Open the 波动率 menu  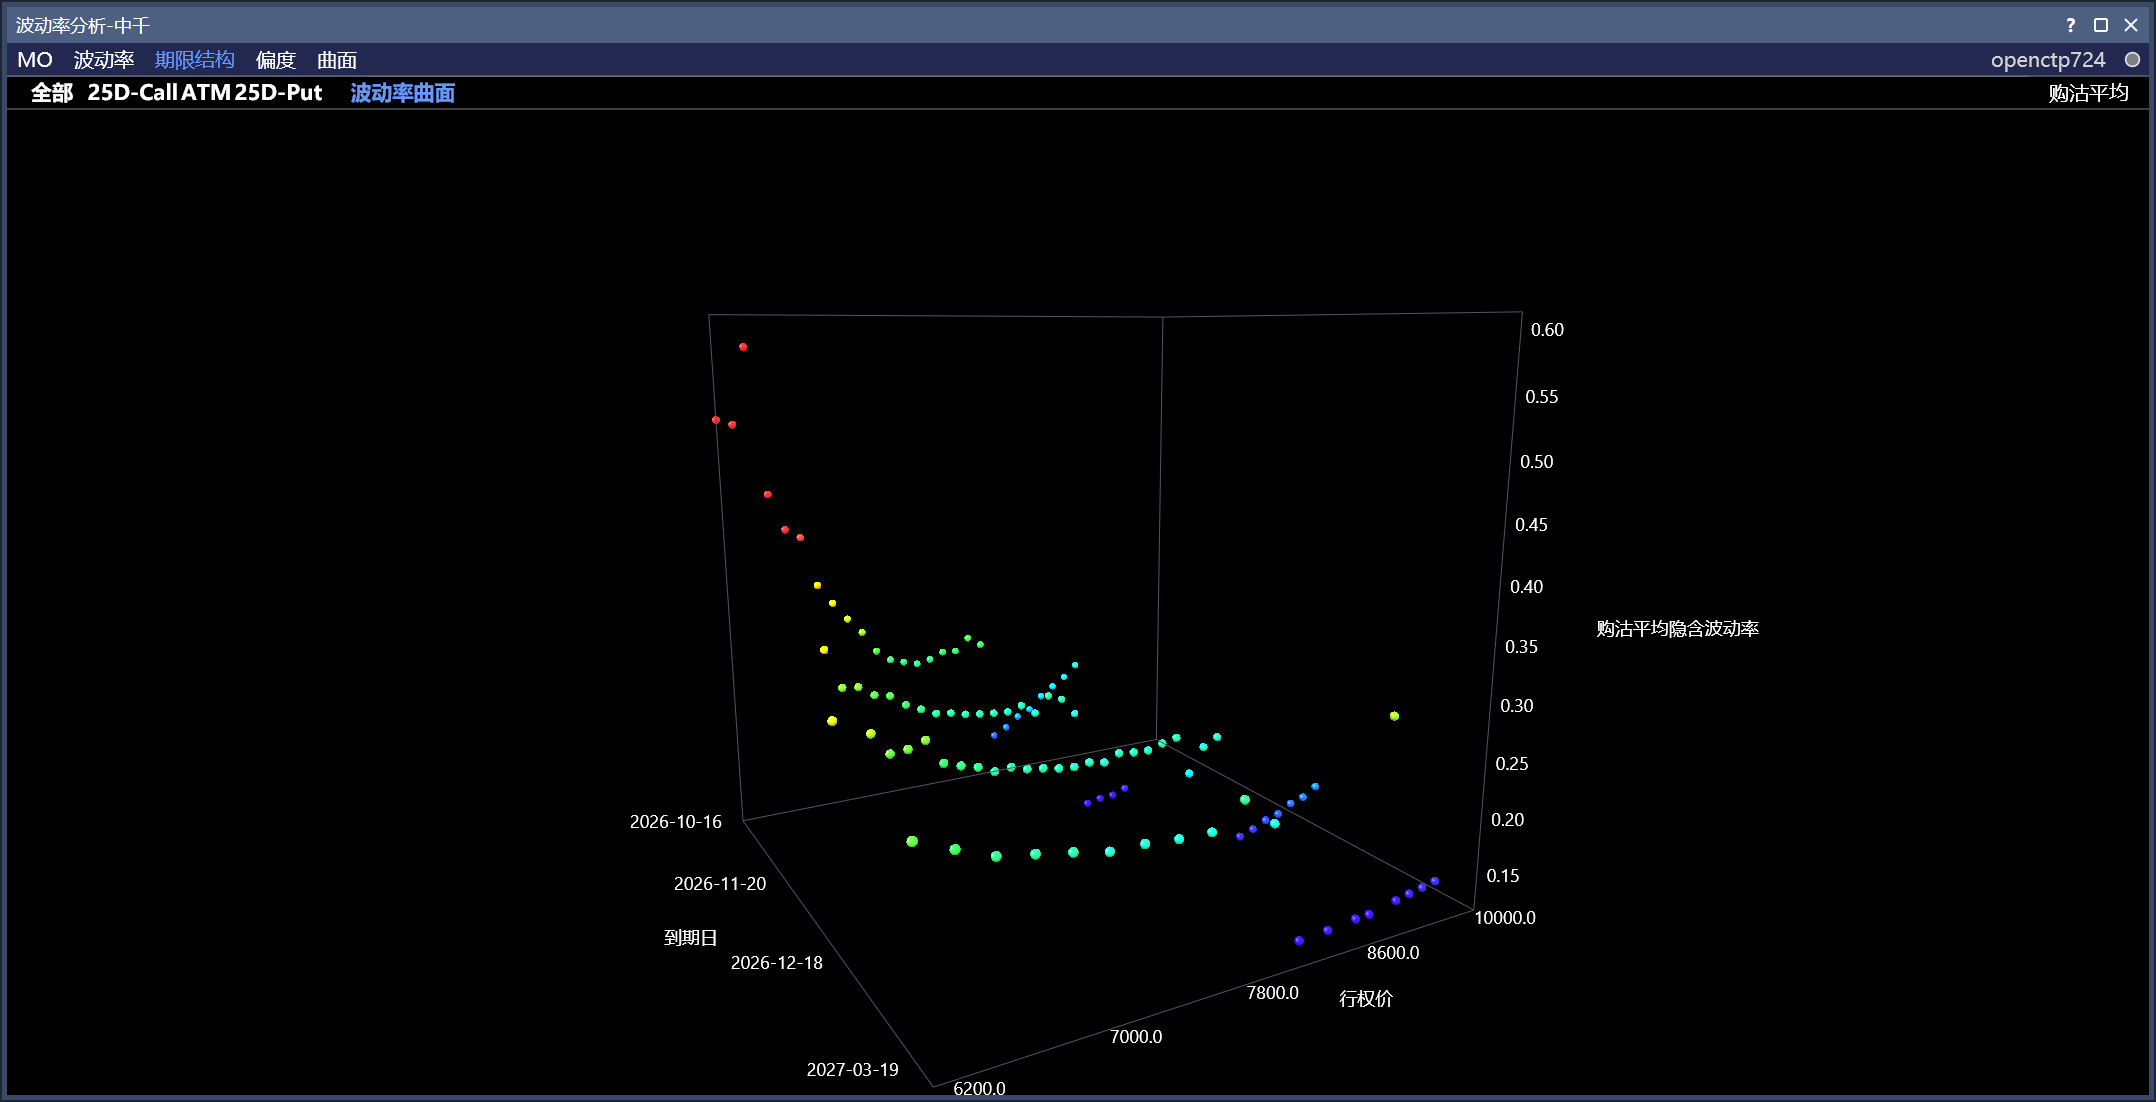(104, 60)
